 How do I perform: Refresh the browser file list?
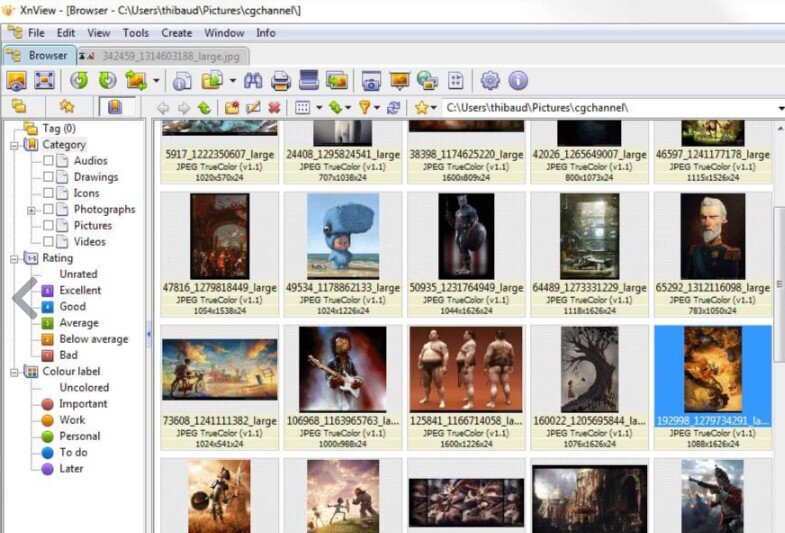click(394, 108)
